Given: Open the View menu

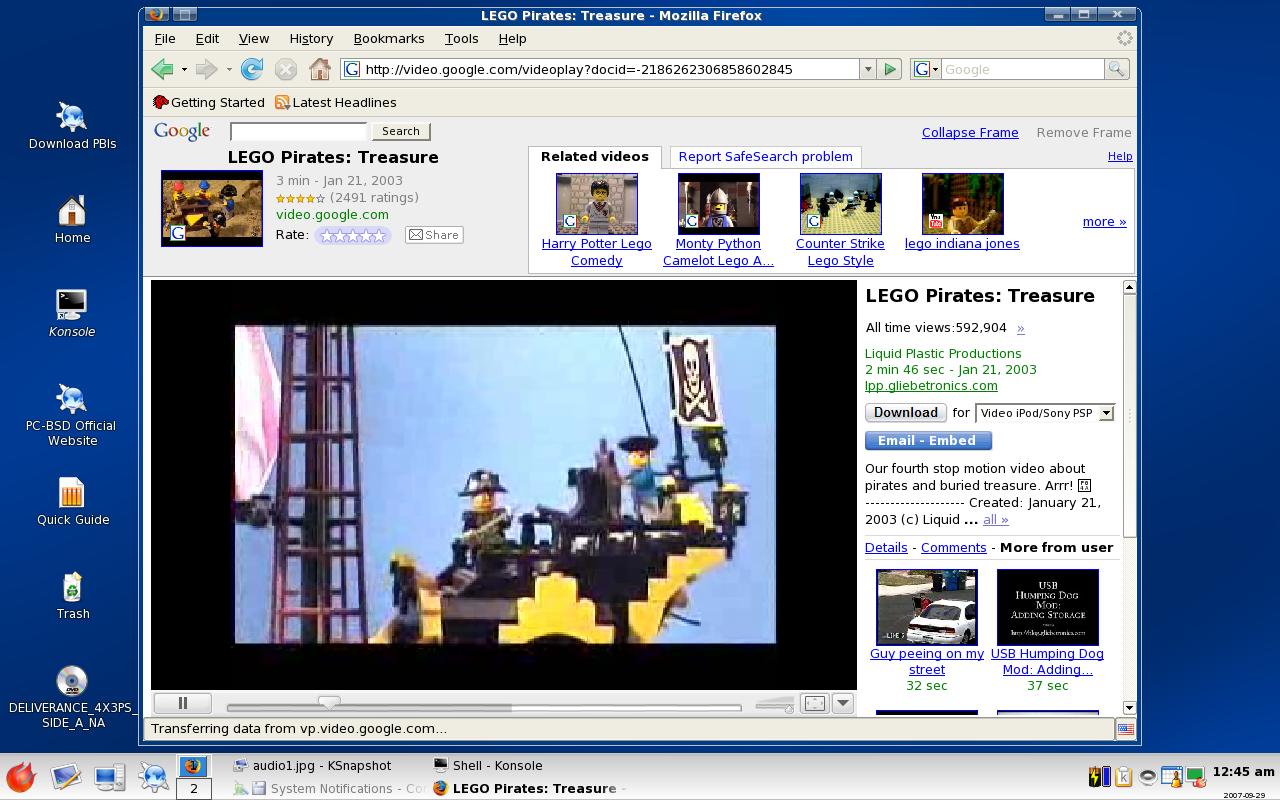Looking at the screenshot, I should (x=254, y=38).
